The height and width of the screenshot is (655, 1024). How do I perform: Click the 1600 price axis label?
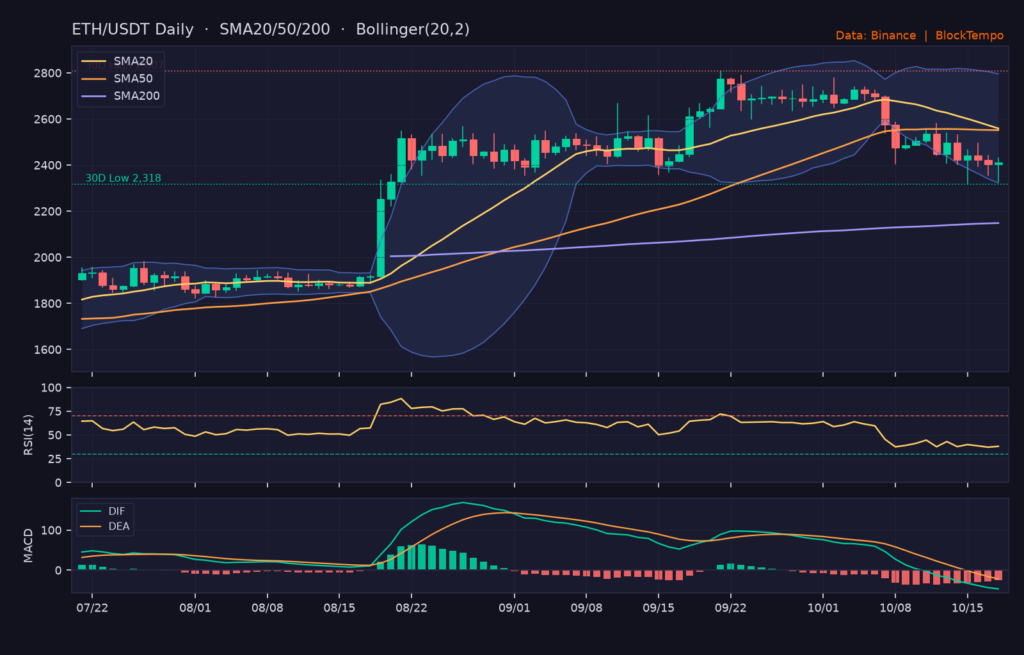click(48, 349)
